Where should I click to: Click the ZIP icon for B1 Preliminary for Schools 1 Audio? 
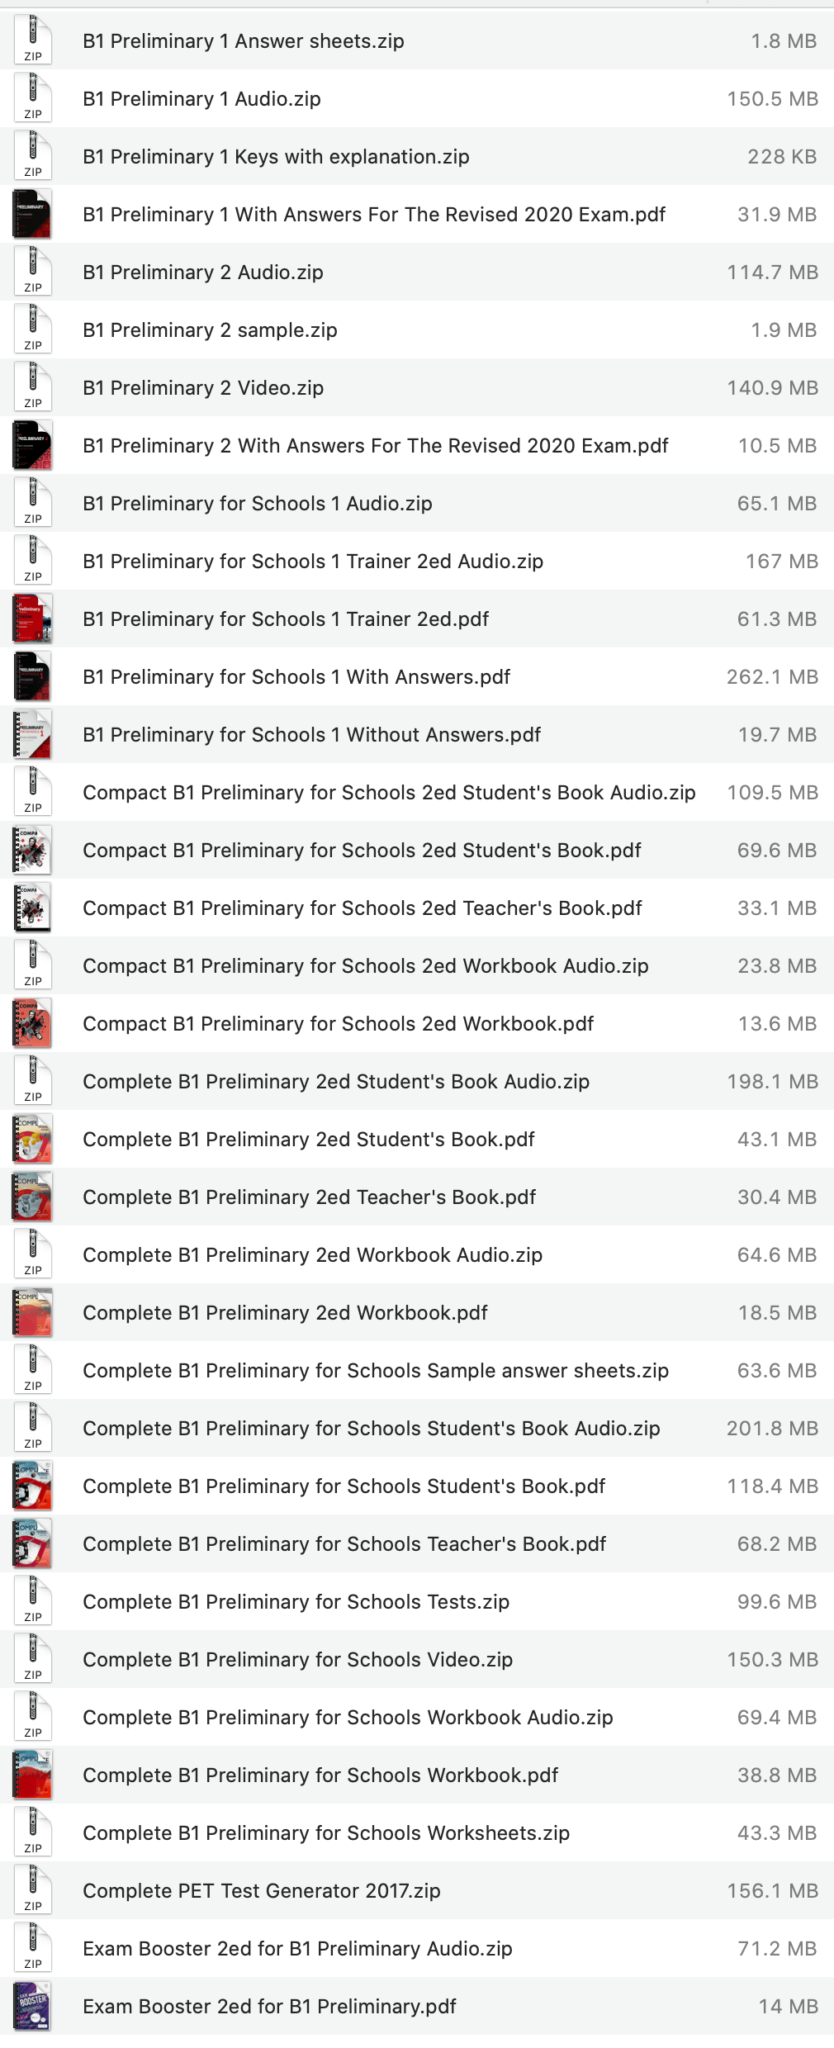point(31,503)
